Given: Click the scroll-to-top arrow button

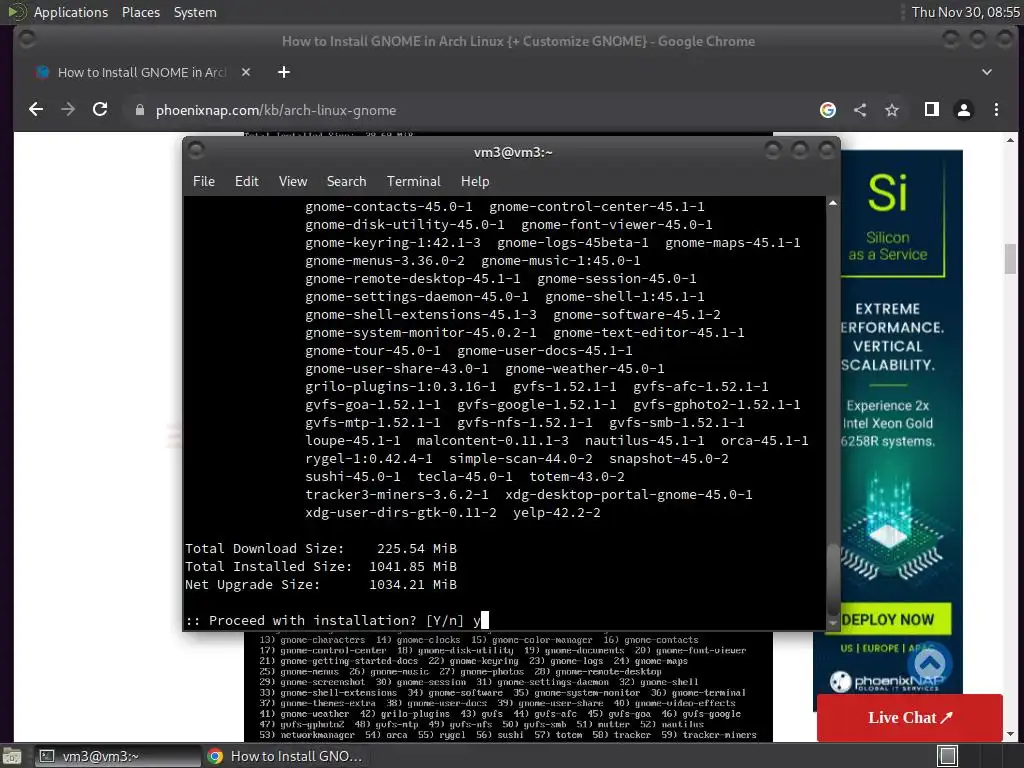Looking at the screenshot, I should [930, 664].
